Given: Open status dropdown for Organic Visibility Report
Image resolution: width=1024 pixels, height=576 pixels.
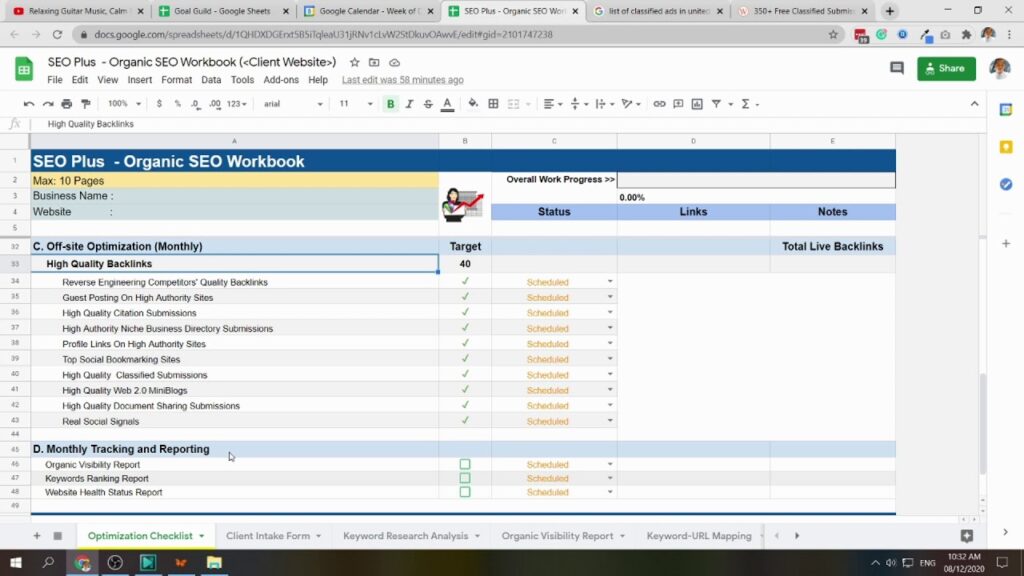Looking at the screenshot, I should 610,464.
